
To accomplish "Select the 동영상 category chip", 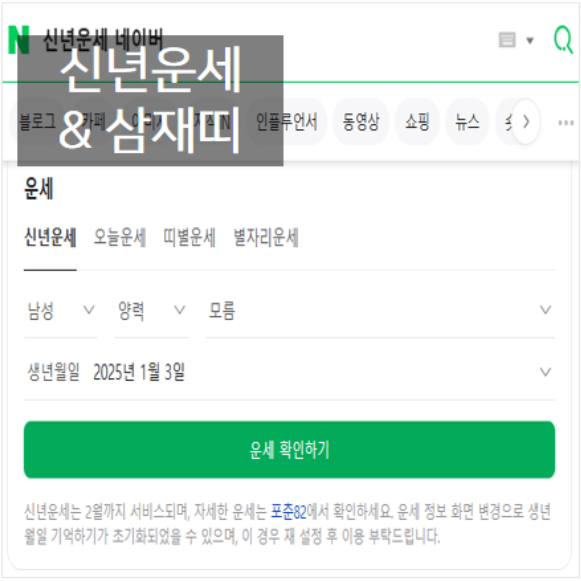I will pos(361,122).
